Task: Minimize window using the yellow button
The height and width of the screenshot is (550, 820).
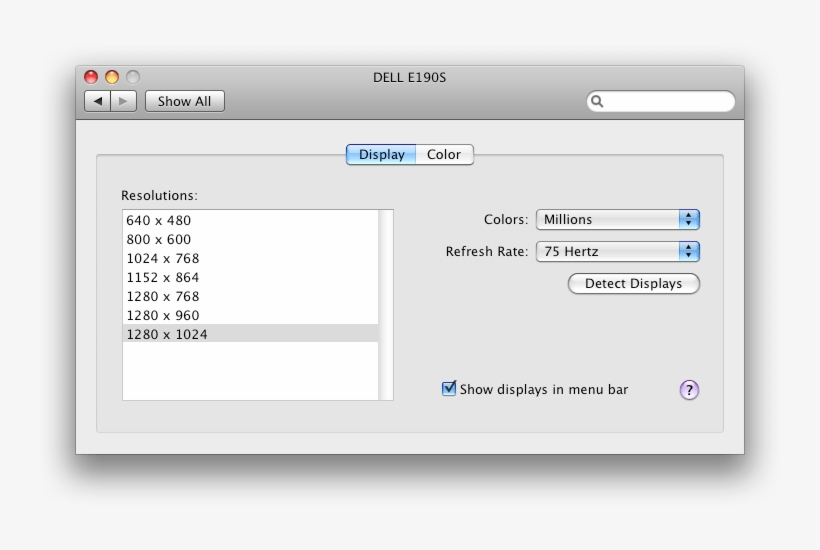Action: [x=112, y=77]
